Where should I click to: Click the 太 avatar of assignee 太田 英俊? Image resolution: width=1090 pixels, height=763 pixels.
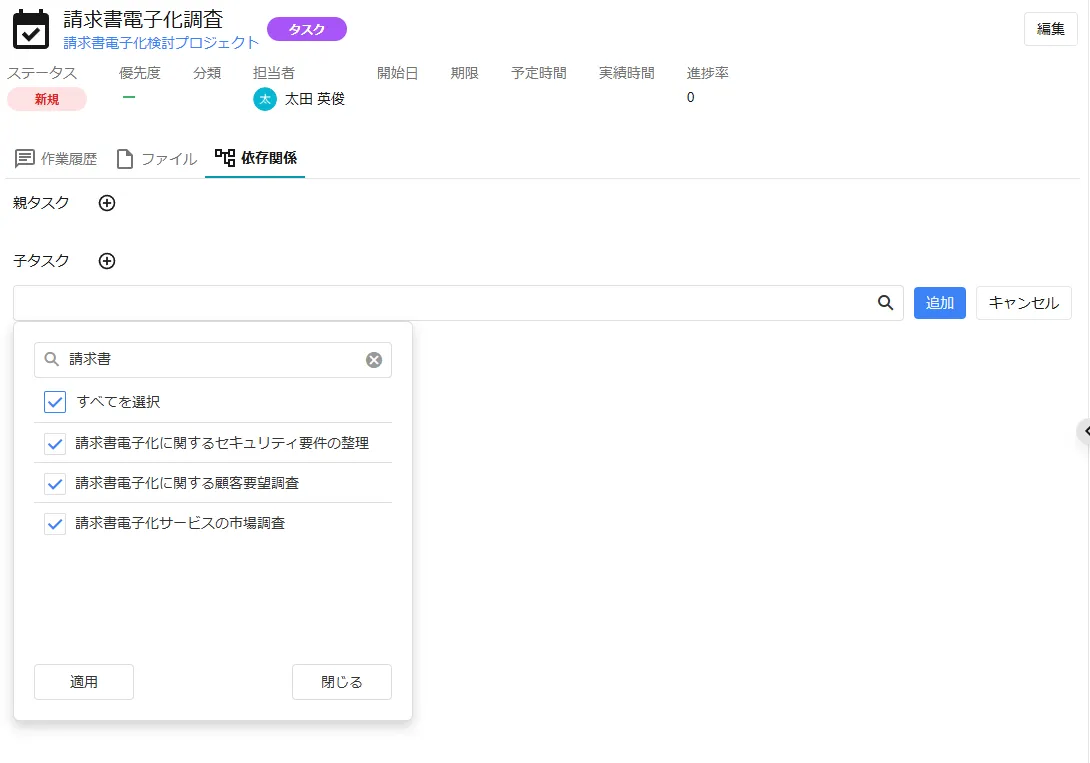(263, 100)
